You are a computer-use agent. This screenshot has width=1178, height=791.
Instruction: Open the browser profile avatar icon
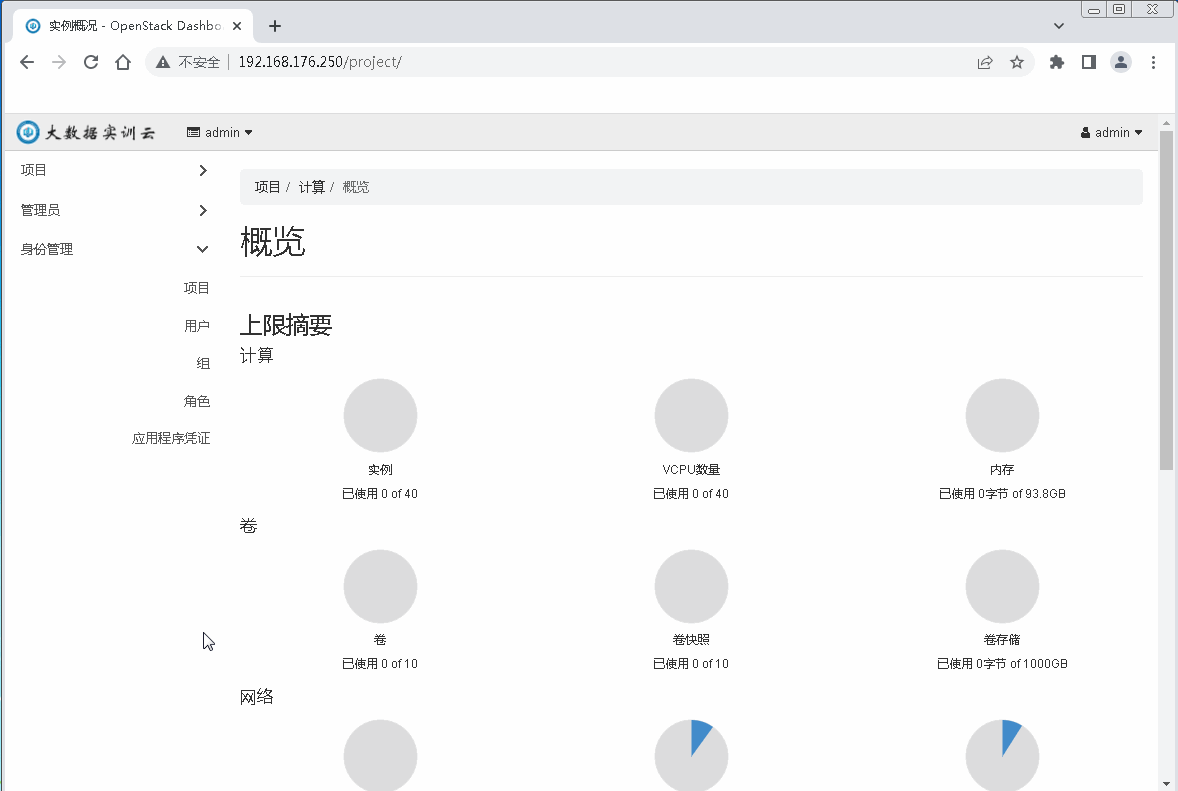tap(1121, 62)
